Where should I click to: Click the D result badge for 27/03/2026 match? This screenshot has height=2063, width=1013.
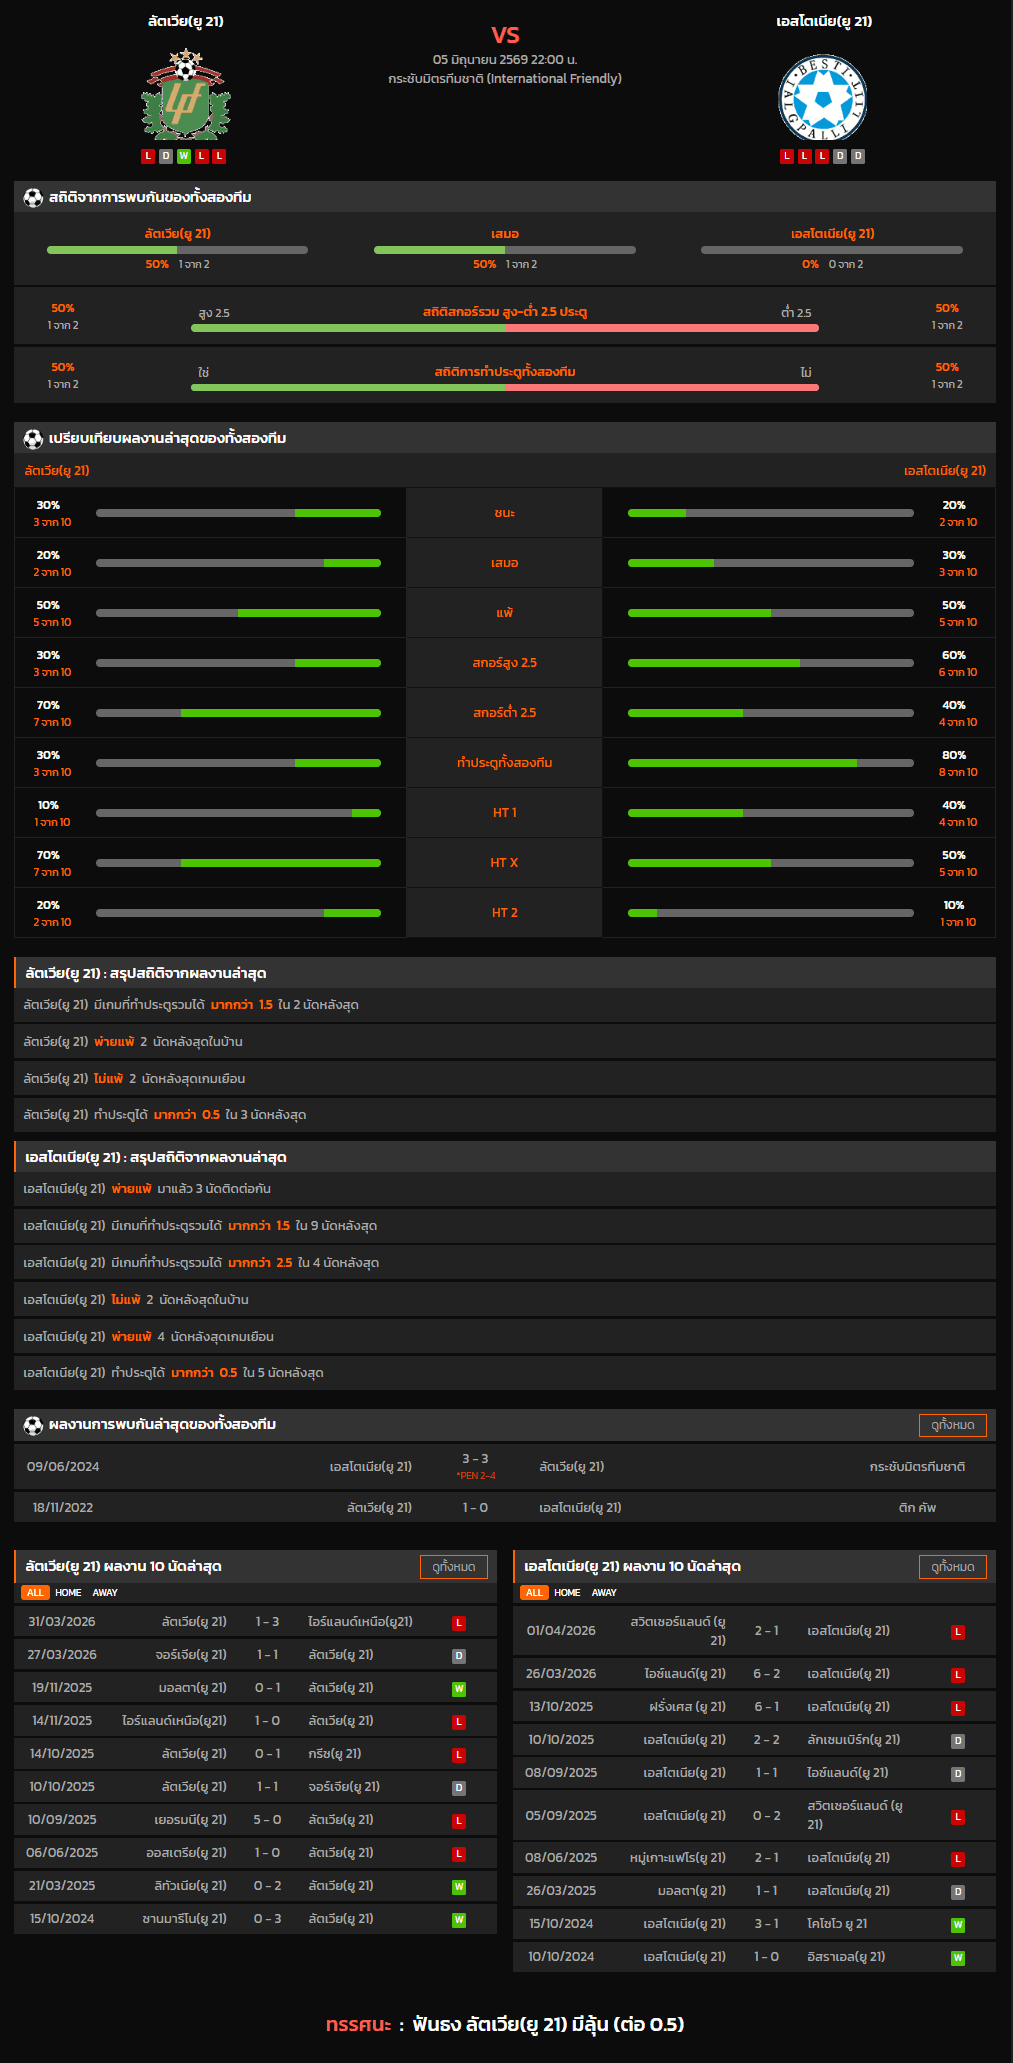point(459,1656)
